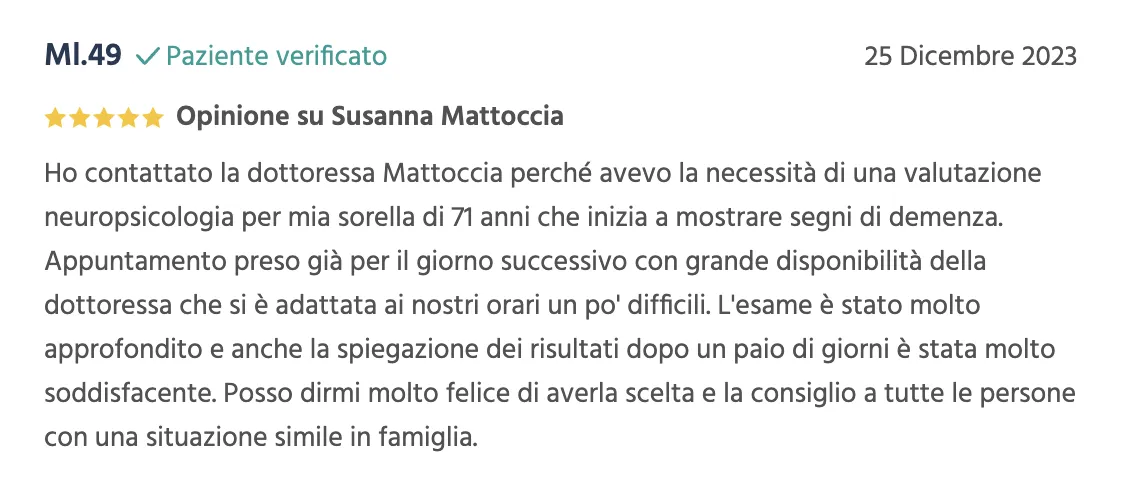Click the green verified checkmark icon
1130x480 pixels.
pyautogui.click(x=147, y=55)
